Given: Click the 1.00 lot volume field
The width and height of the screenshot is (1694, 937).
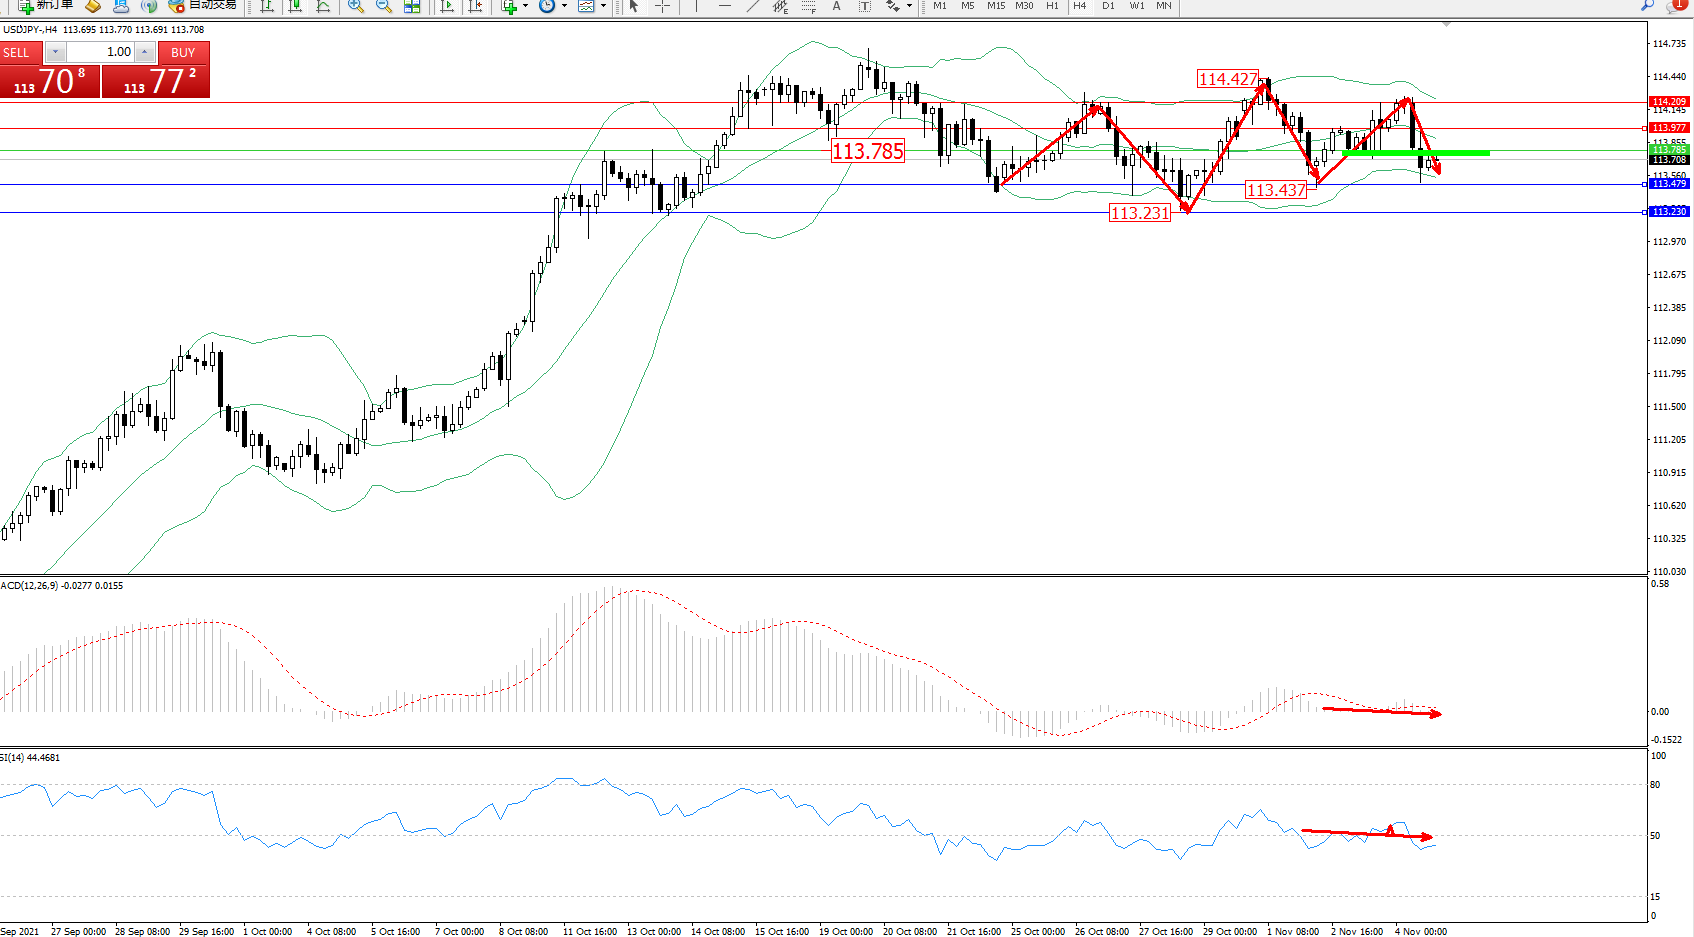Looking at the screenshot, I should (x=102, y=52).
